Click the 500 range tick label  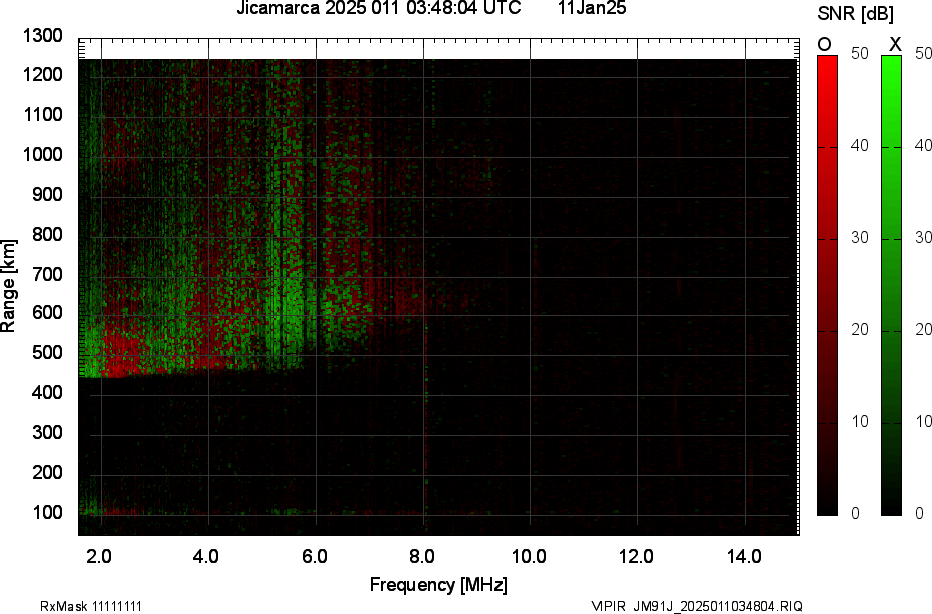(47, 352)
